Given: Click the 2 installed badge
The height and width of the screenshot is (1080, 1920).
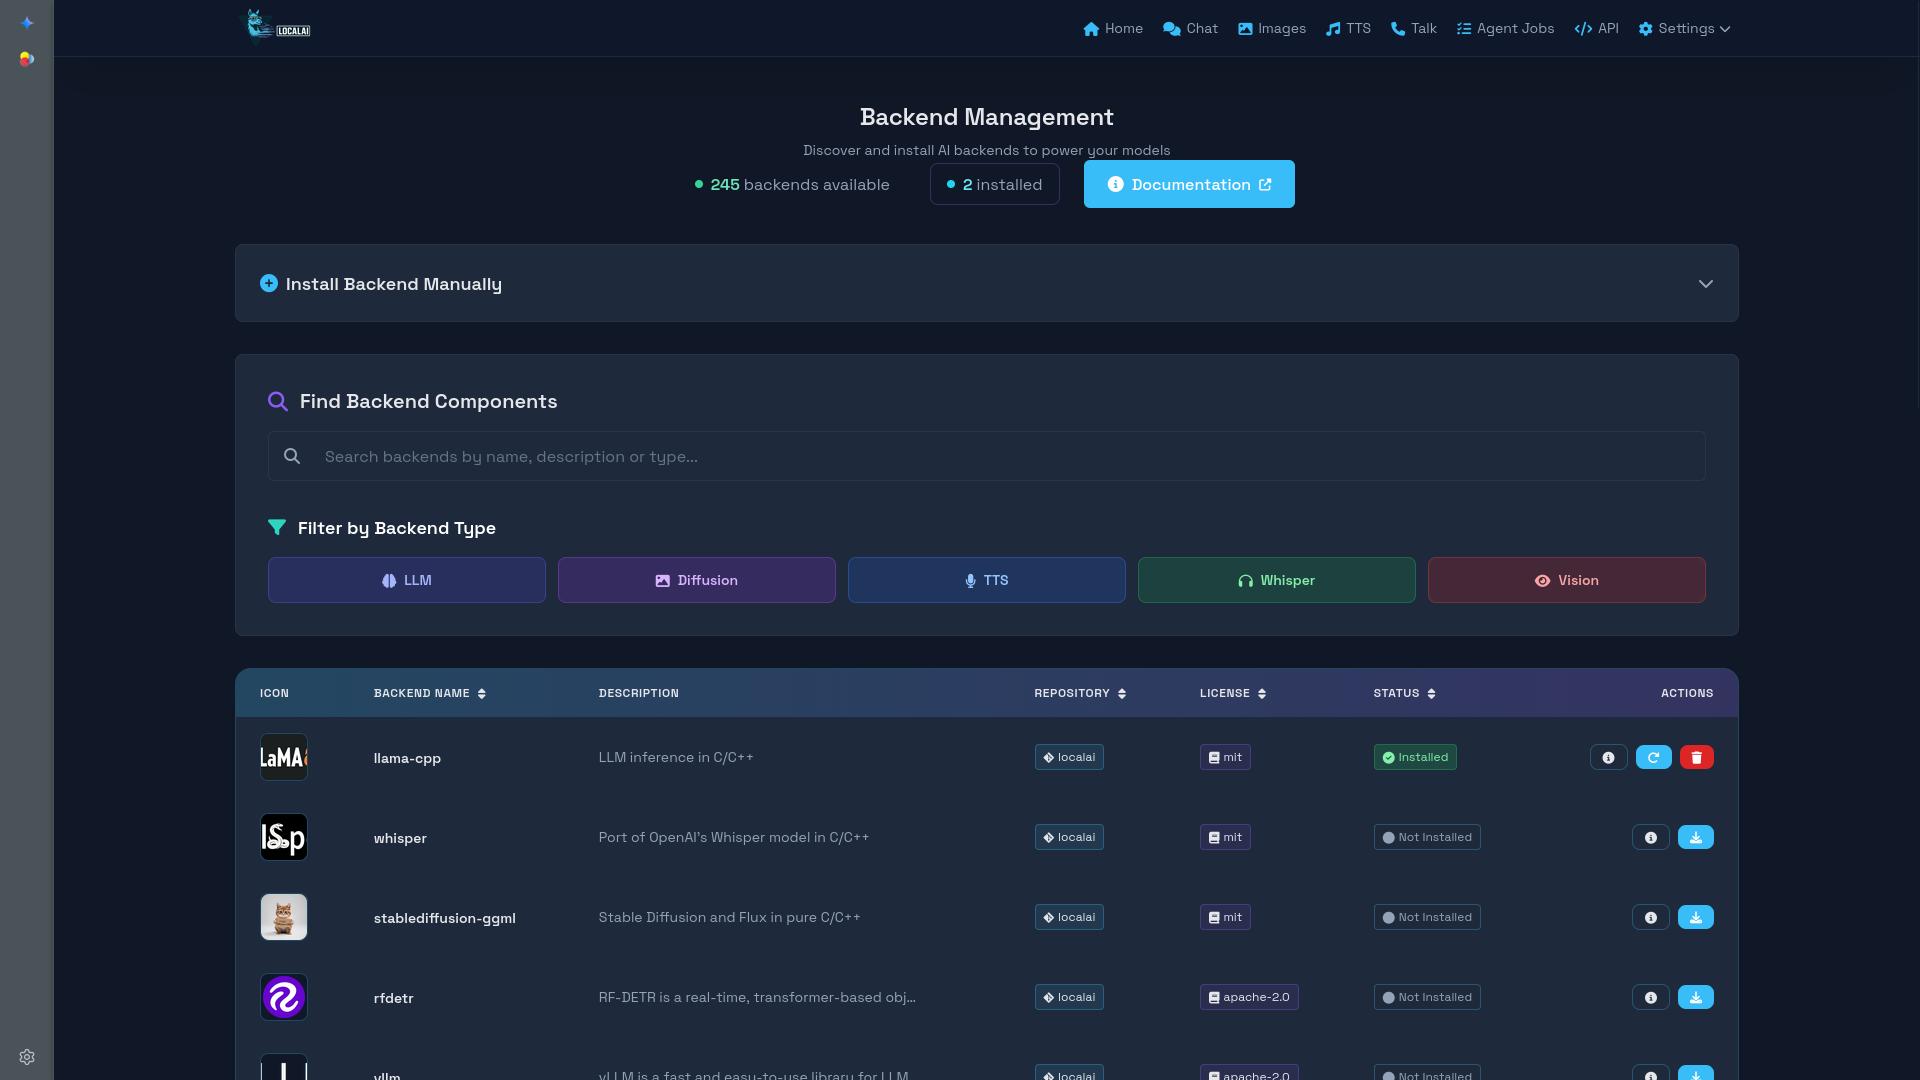Looking at the screenshot, I should pos(994,184).
